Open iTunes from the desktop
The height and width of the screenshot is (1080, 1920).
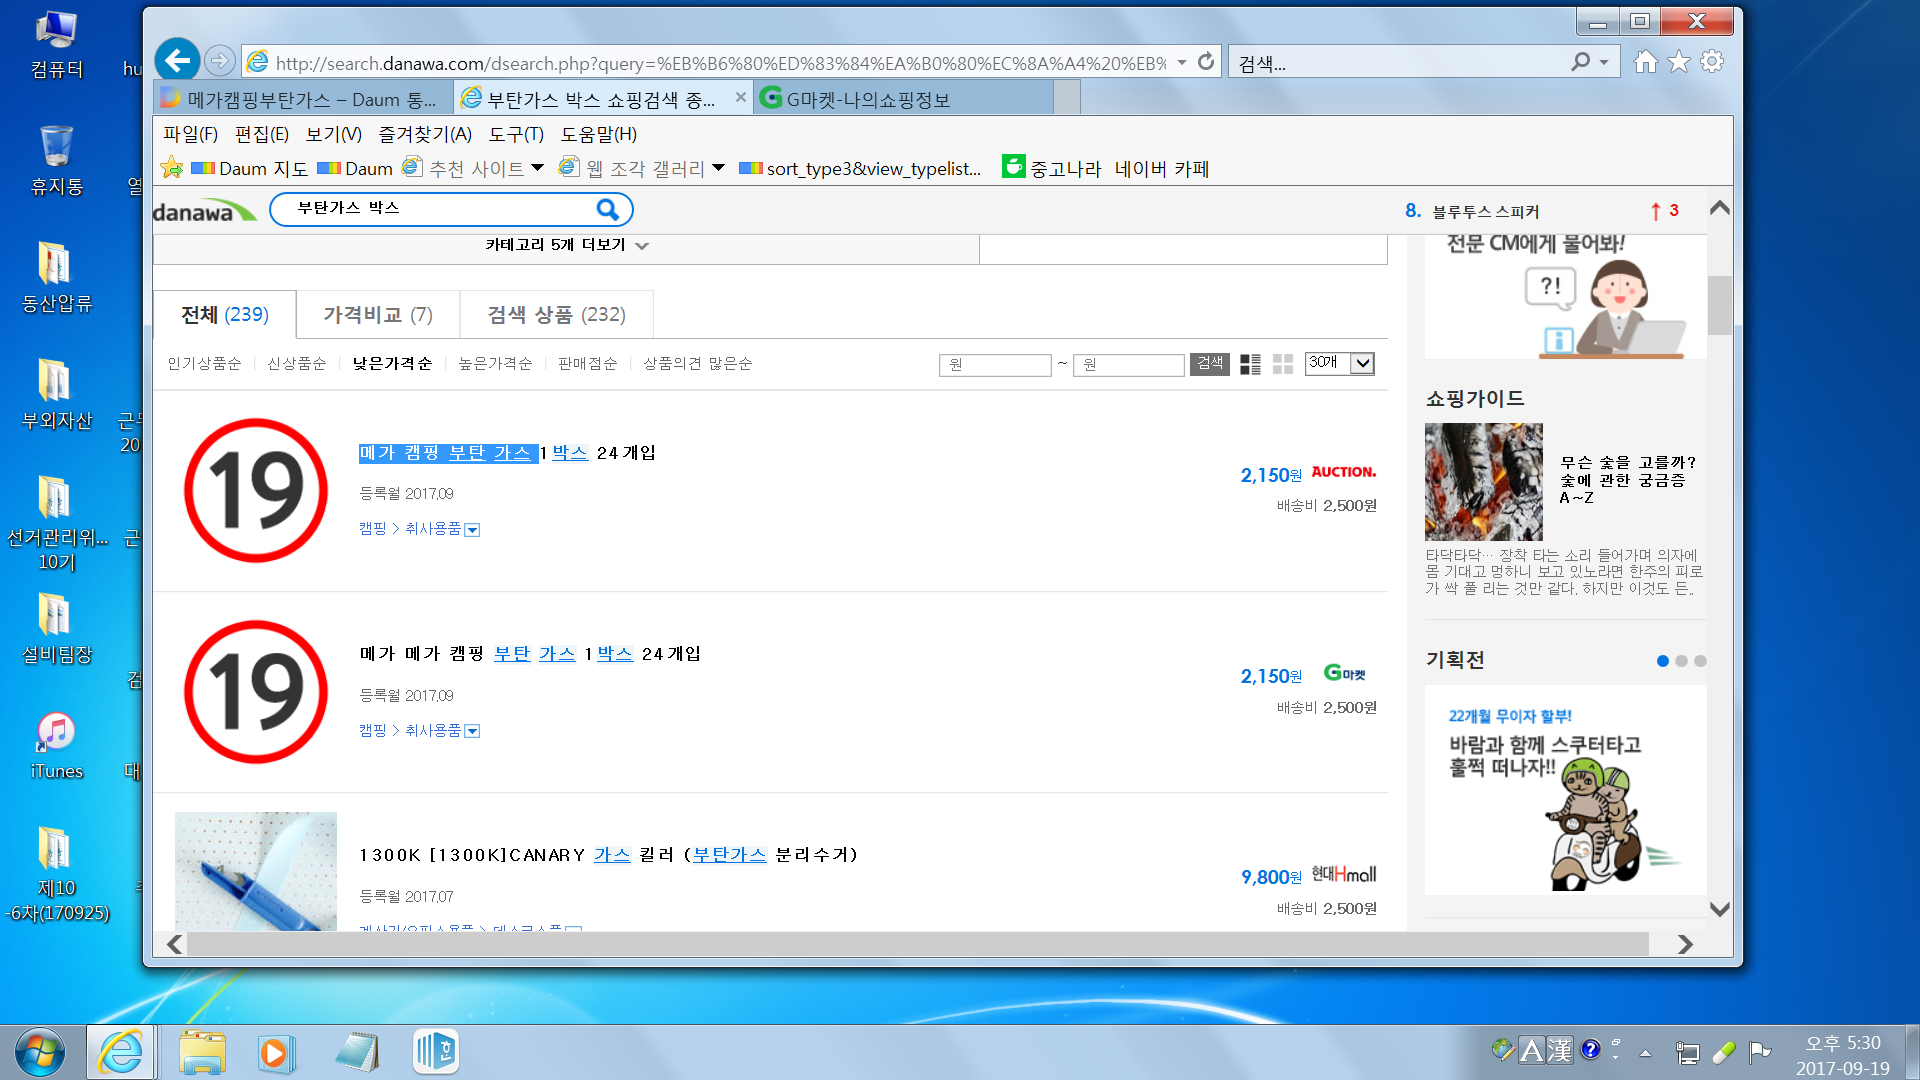[57, 746]
